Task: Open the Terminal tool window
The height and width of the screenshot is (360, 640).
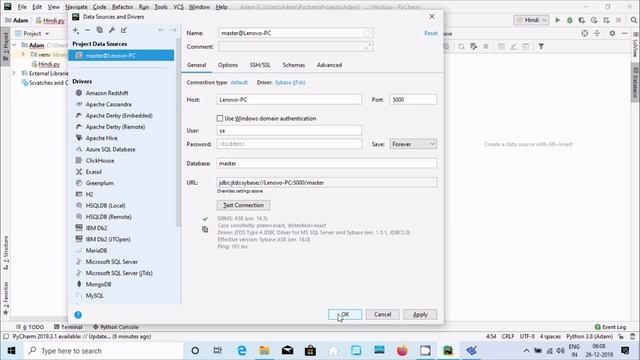Action: pos(68,327)
